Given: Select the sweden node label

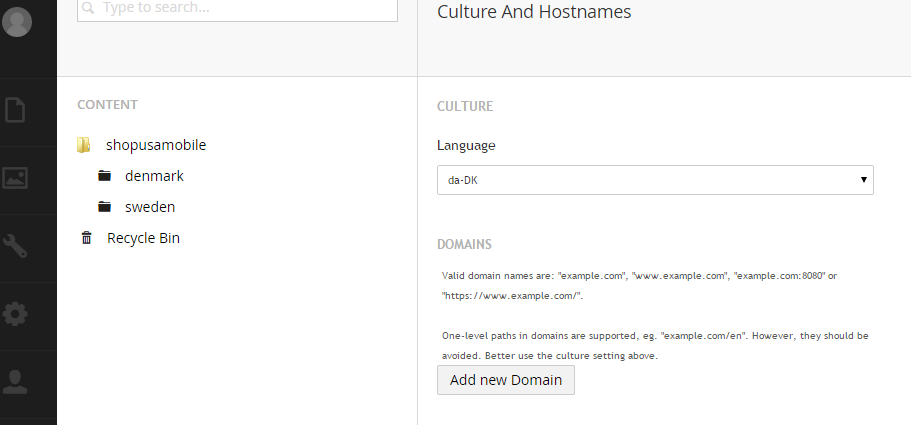Looking at the screenshot, I should pyautogui.click(x=150, y=207).
